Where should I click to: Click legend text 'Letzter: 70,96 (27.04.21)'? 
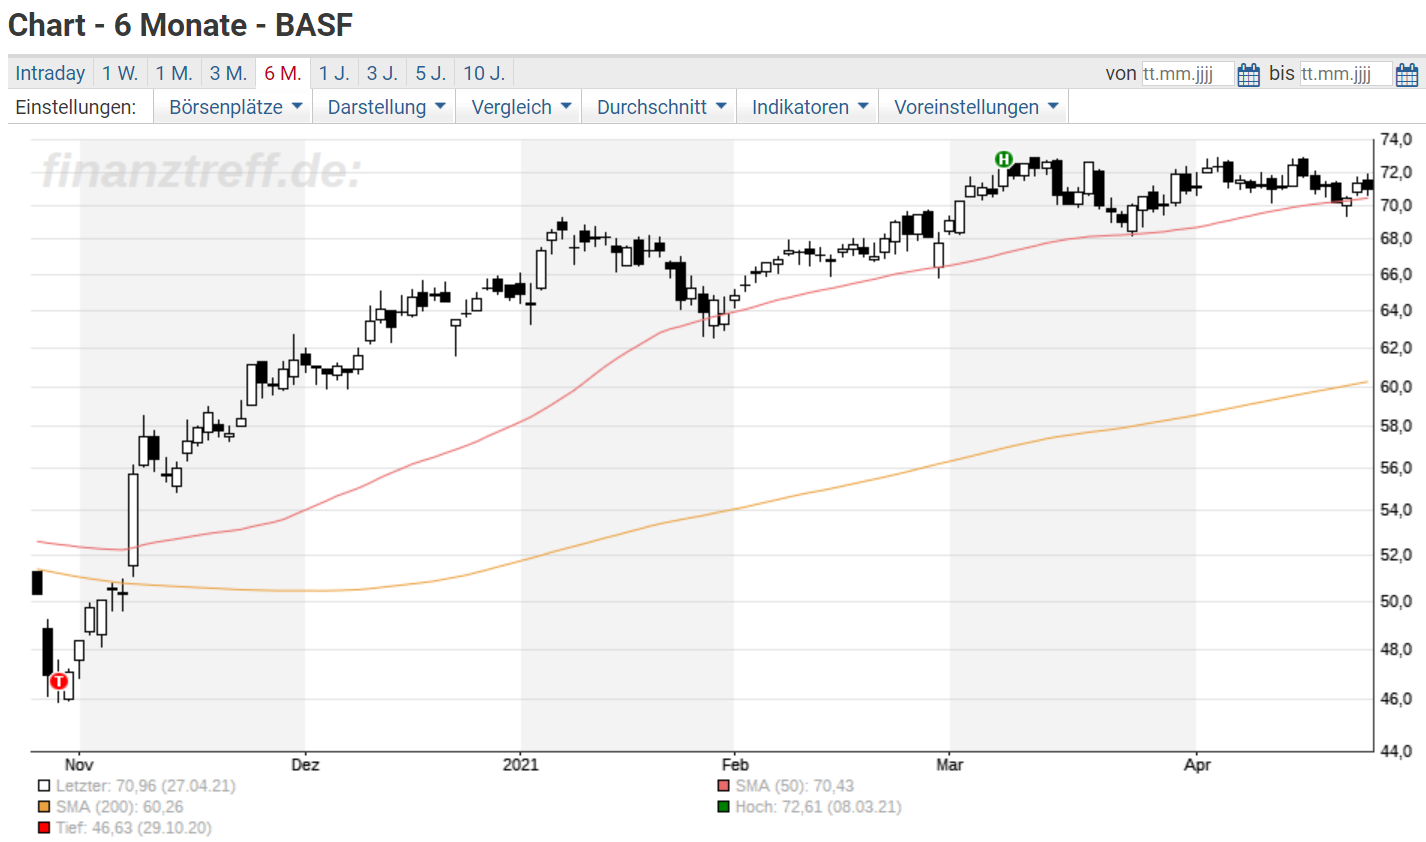[x=146, y=786]
